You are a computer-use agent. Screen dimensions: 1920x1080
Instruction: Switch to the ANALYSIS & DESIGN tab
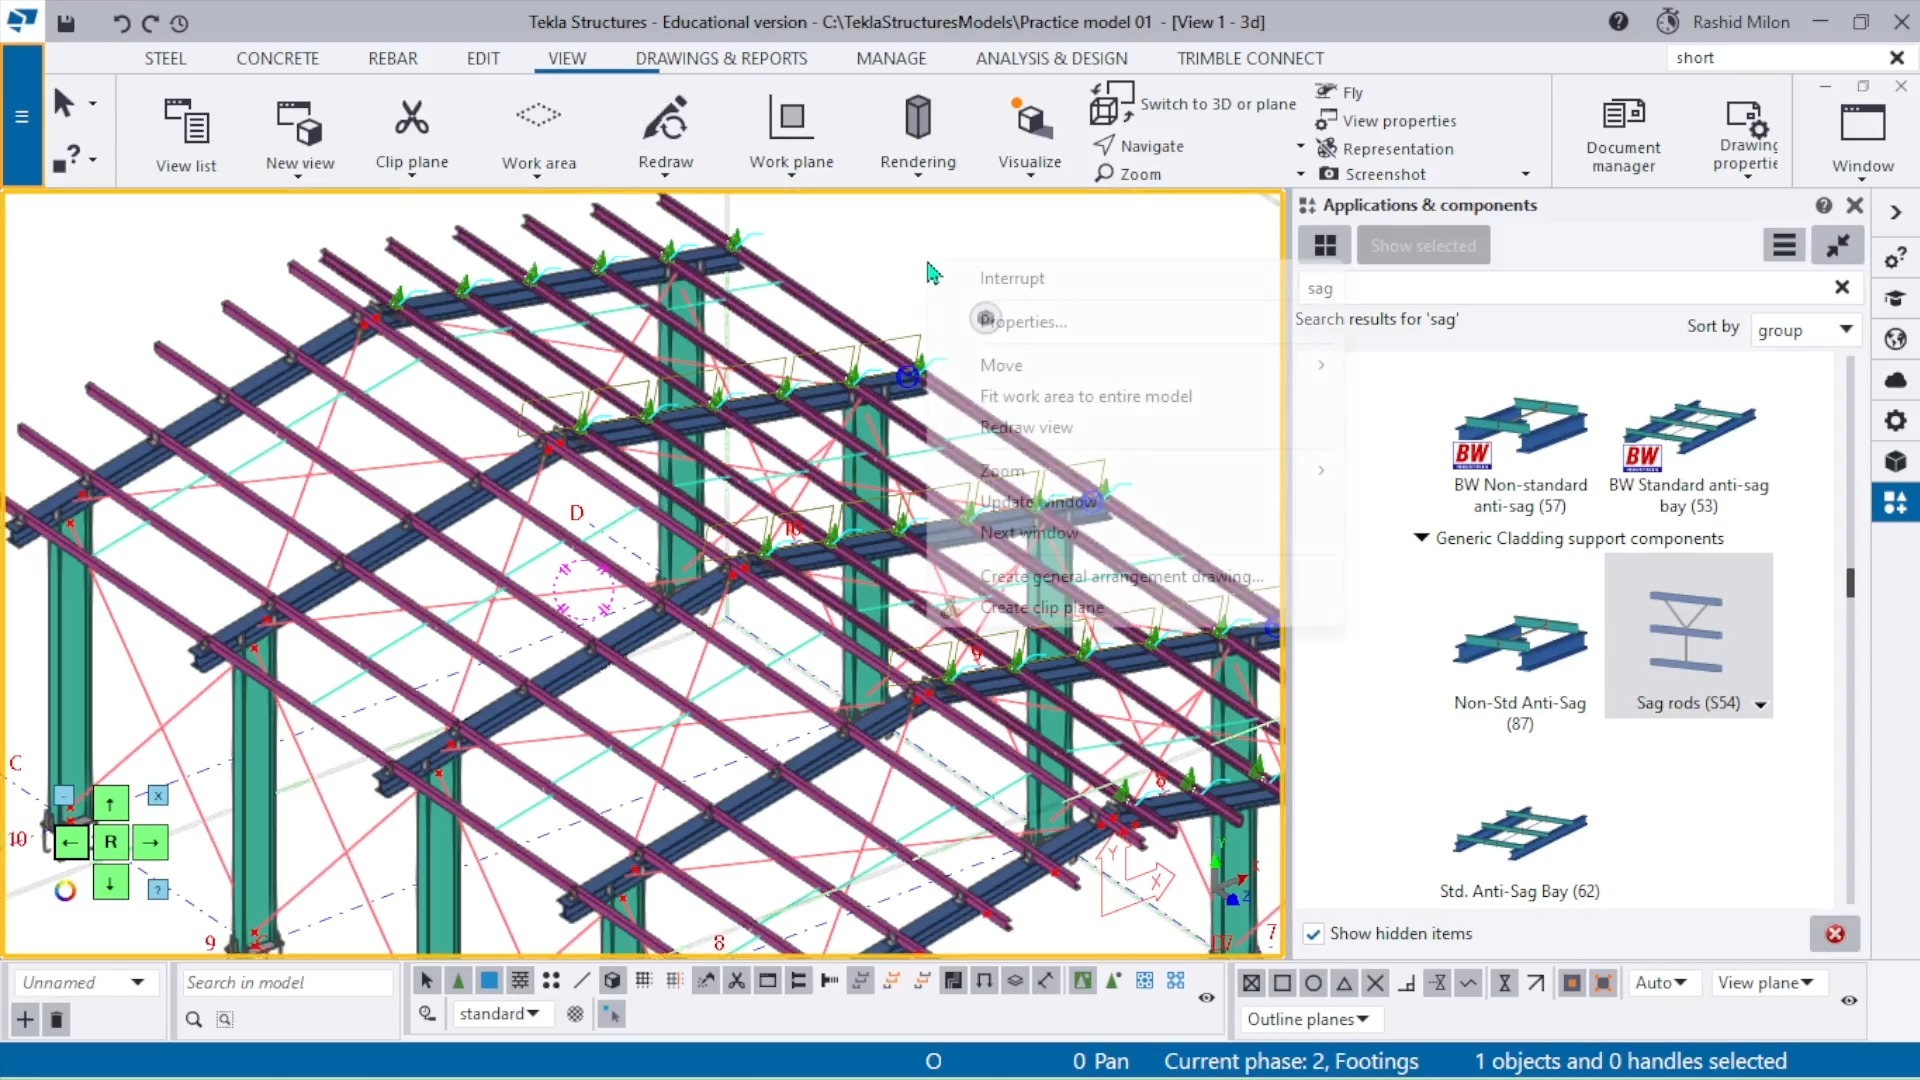coord(1051,58)
